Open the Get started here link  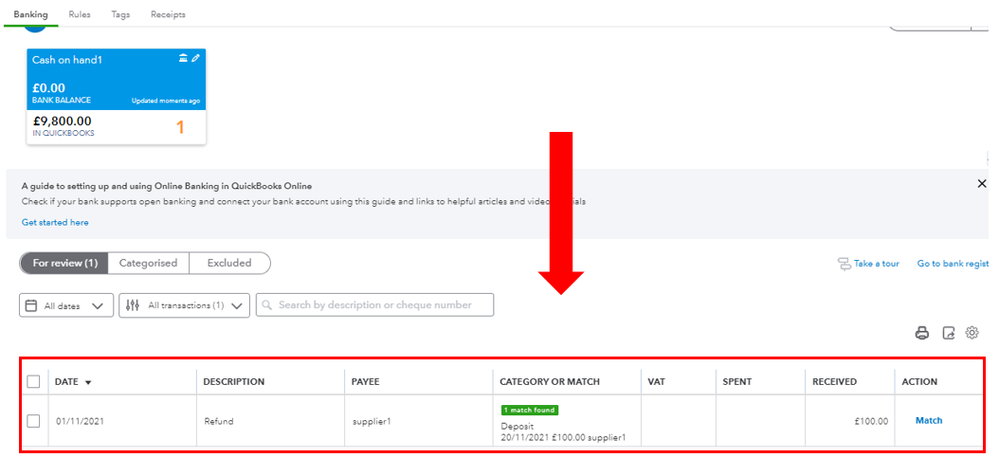click(x=55, y=222)
